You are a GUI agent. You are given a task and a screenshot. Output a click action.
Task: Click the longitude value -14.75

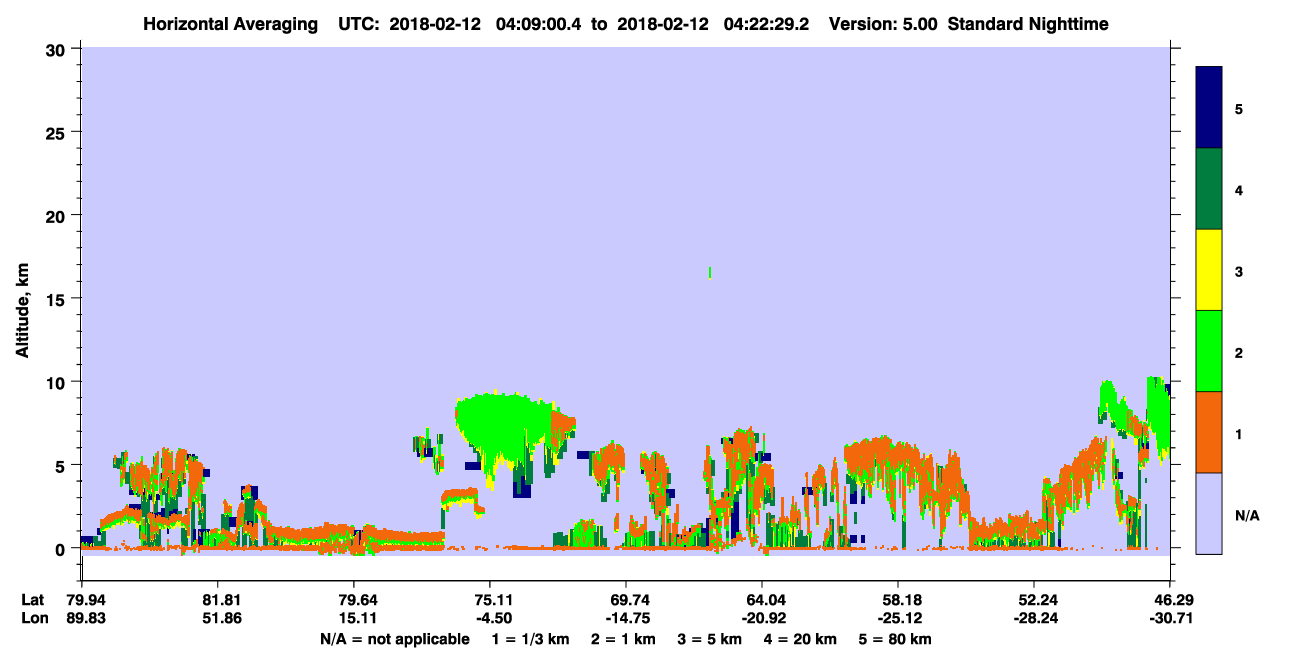coord(626,618)
